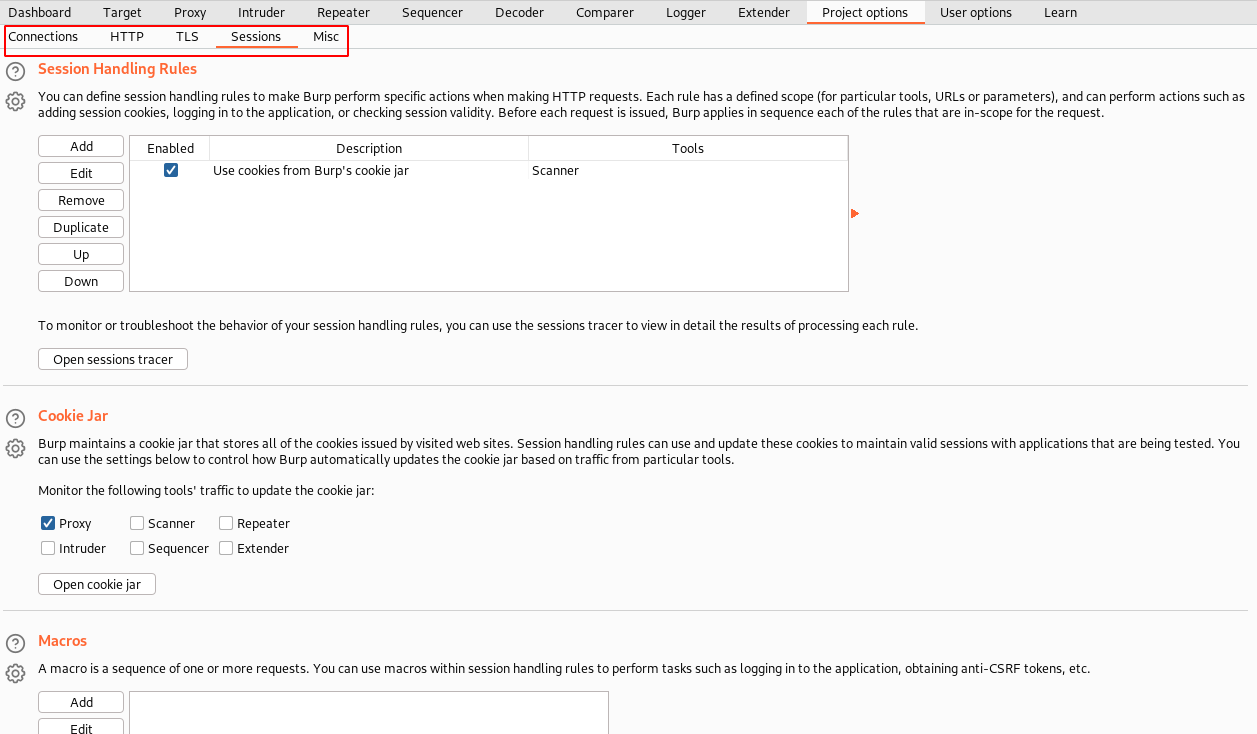Screen dimensions: 1257x734
Task: Click the Cookie Jar help question icon
Action: click(x=15, y=418)
